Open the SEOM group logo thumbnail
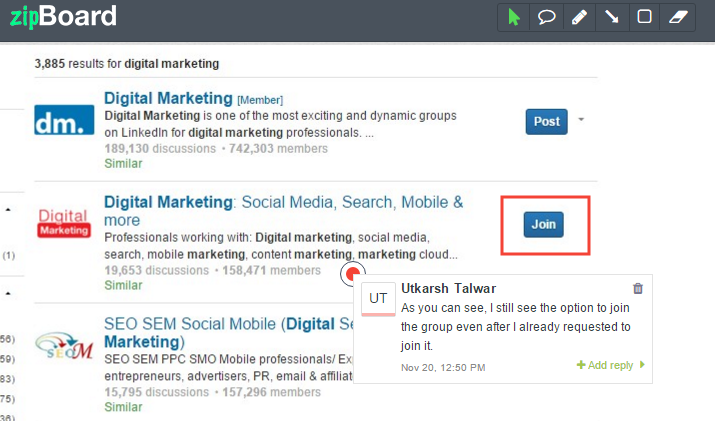 (x=64, y=345)
